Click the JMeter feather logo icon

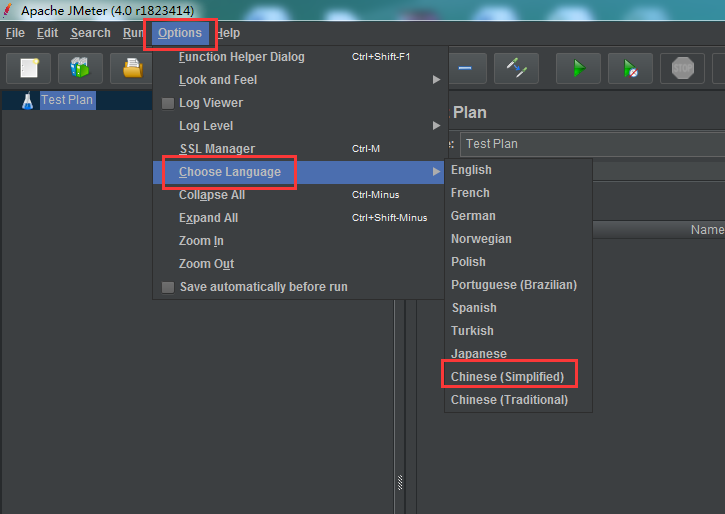click(x=7, y=10)
